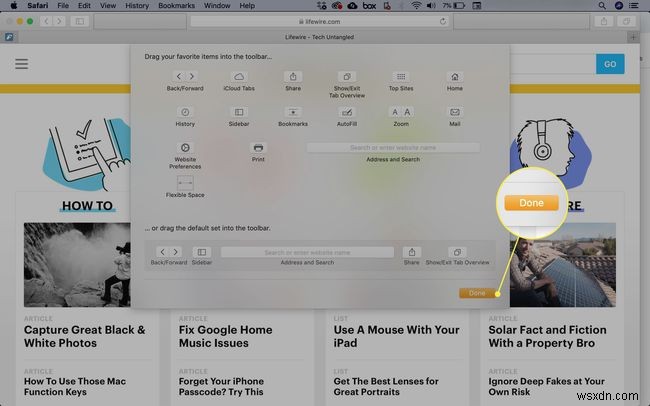This screenshot has height=406, width=650.
Task: Pick the Website Preferences item
Action: point(185,156)
